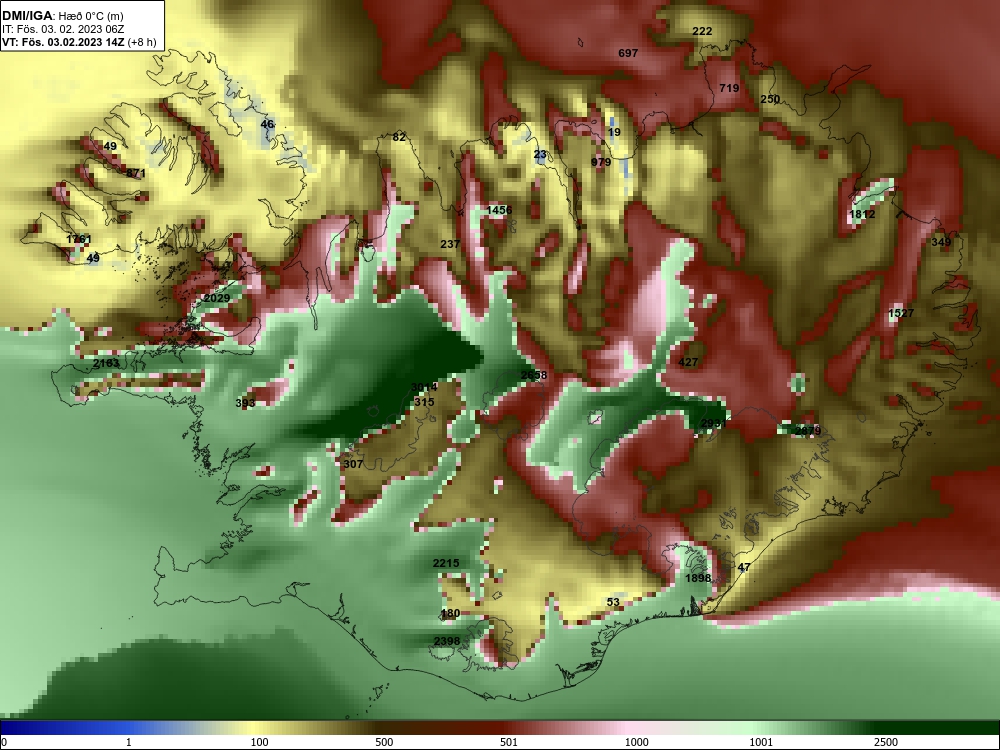Click the 19 height label
1000x750 pixels.
click(614, 132)
